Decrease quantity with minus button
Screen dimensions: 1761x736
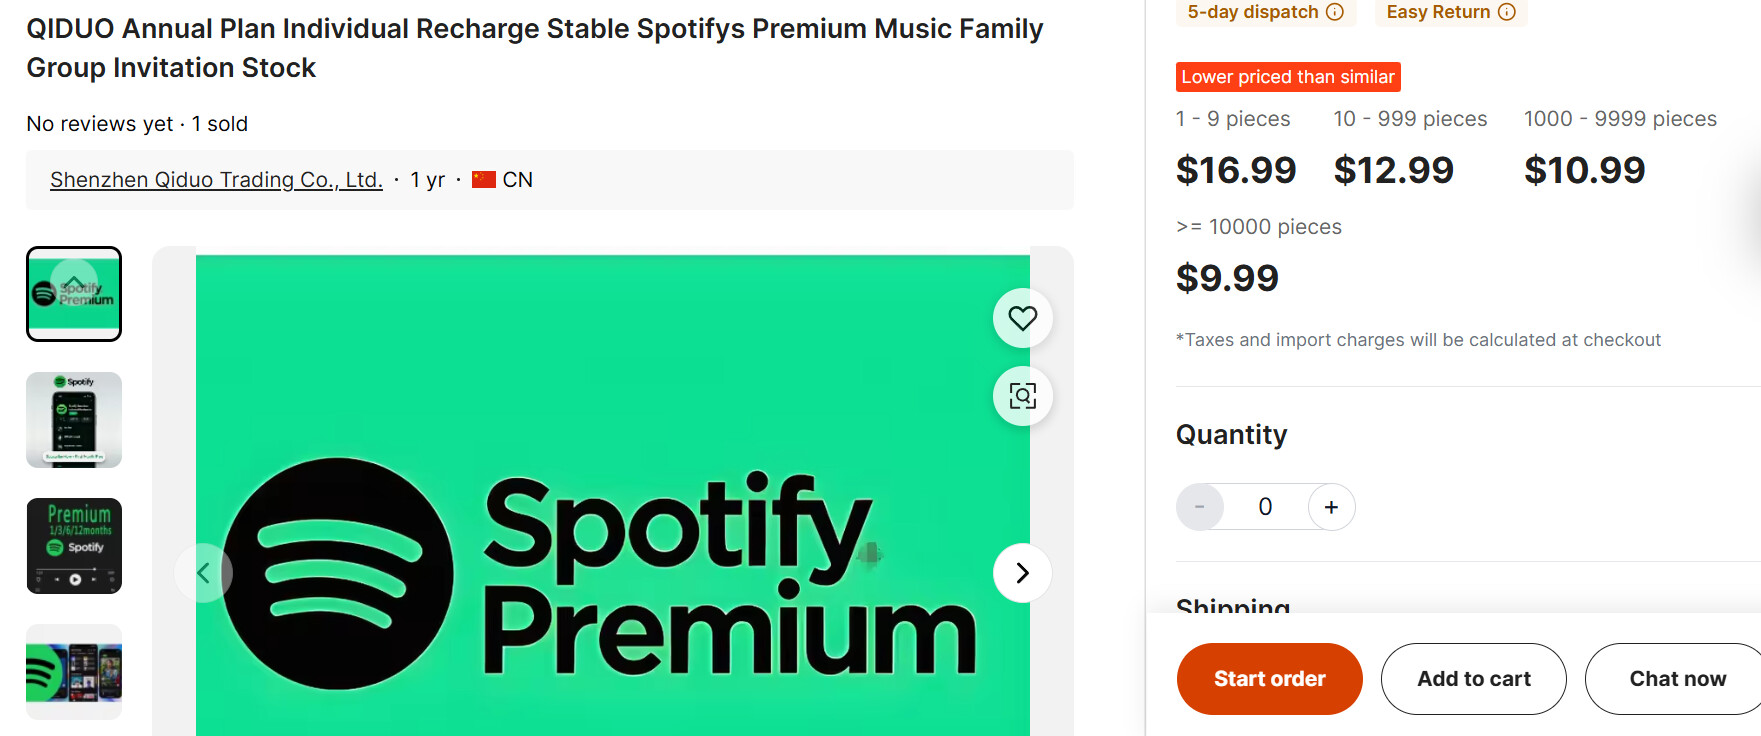click(x=1200, y=507)
